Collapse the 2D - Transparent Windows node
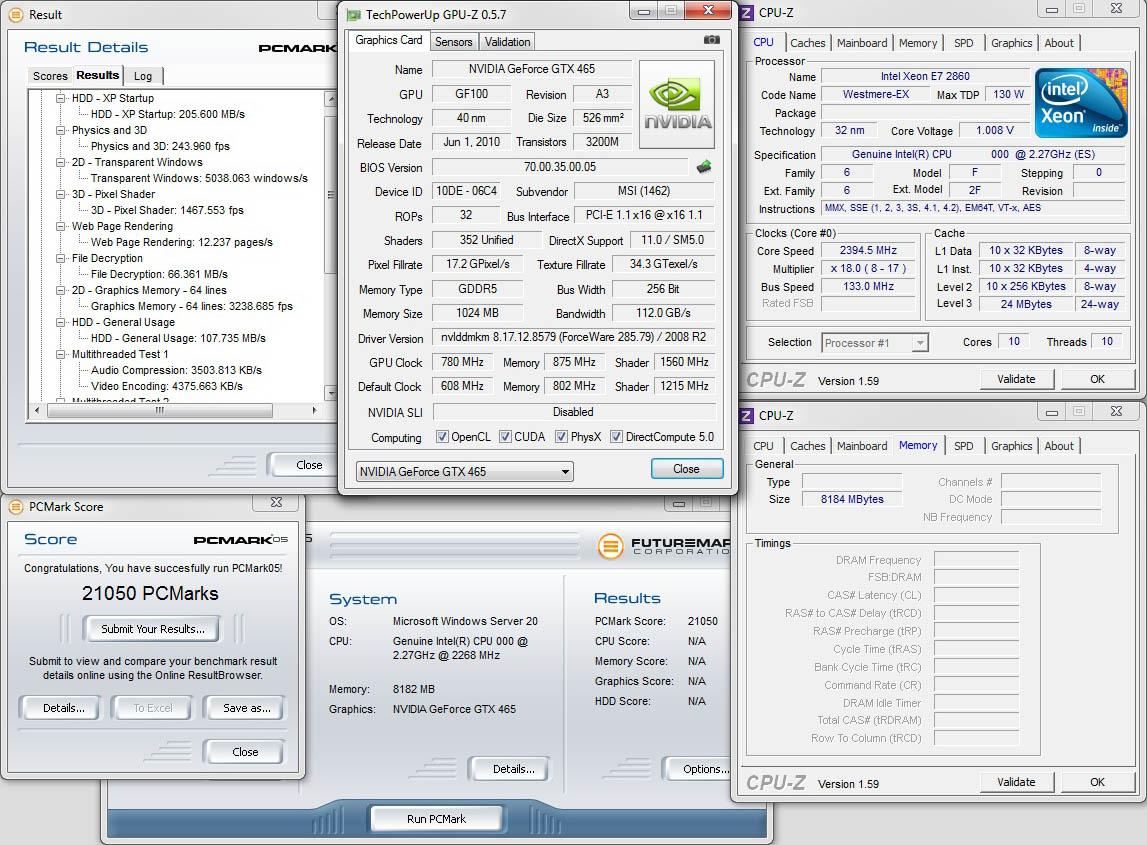 (61, 162)
